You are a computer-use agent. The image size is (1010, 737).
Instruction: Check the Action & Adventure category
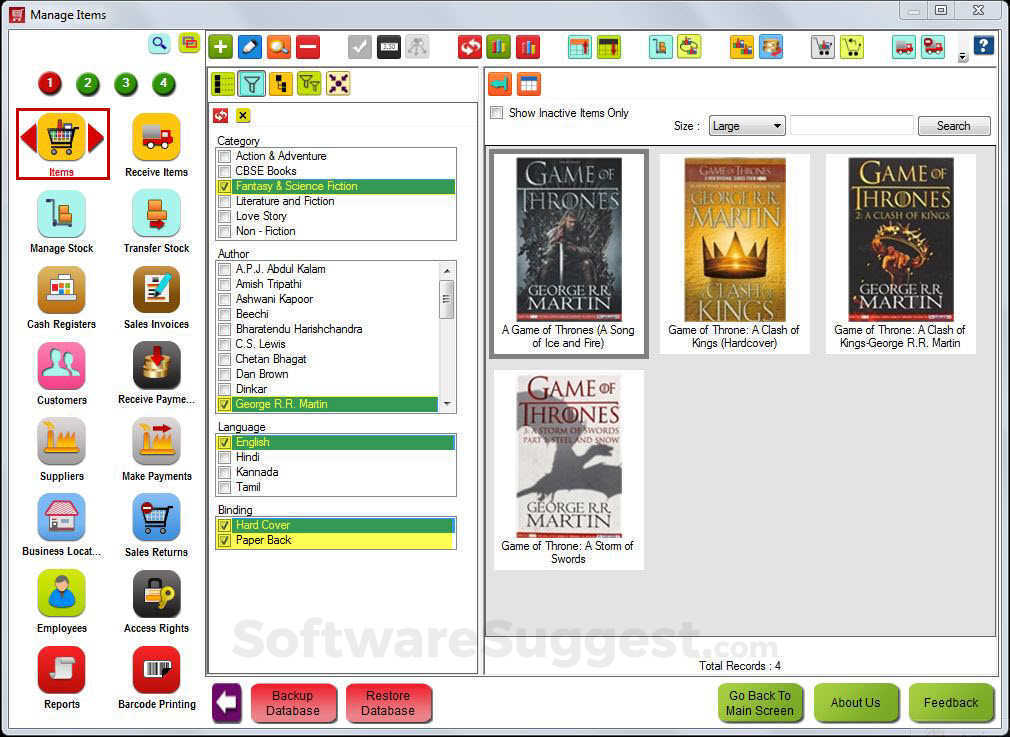[225, 156]
